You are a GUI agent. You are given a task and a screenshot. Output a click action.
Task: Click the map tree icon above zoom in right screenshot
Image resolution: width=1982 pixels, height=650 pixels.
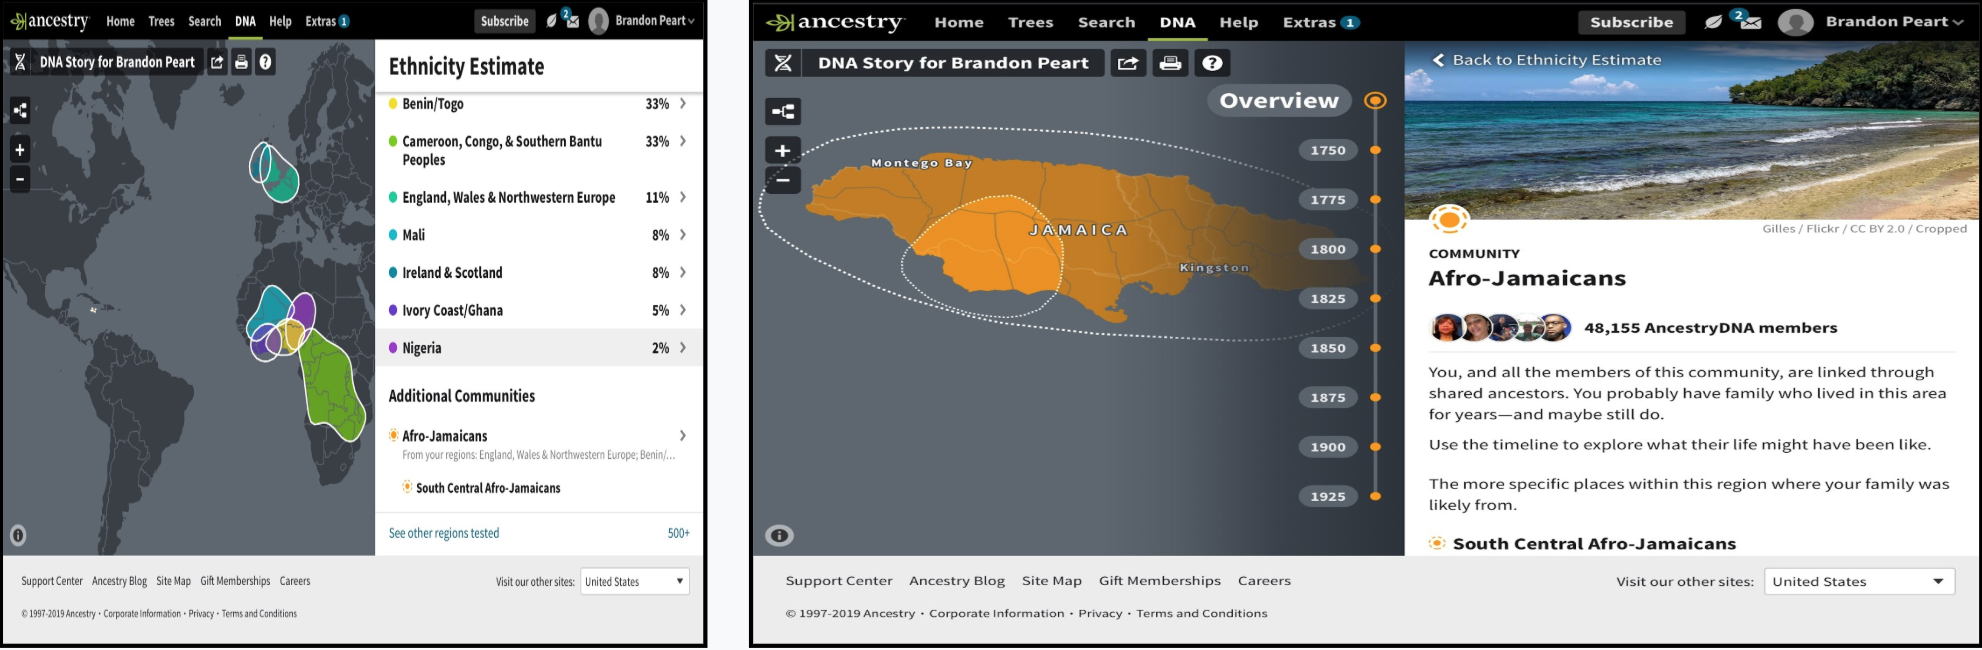pyautogui.click(x=783, y=112)
